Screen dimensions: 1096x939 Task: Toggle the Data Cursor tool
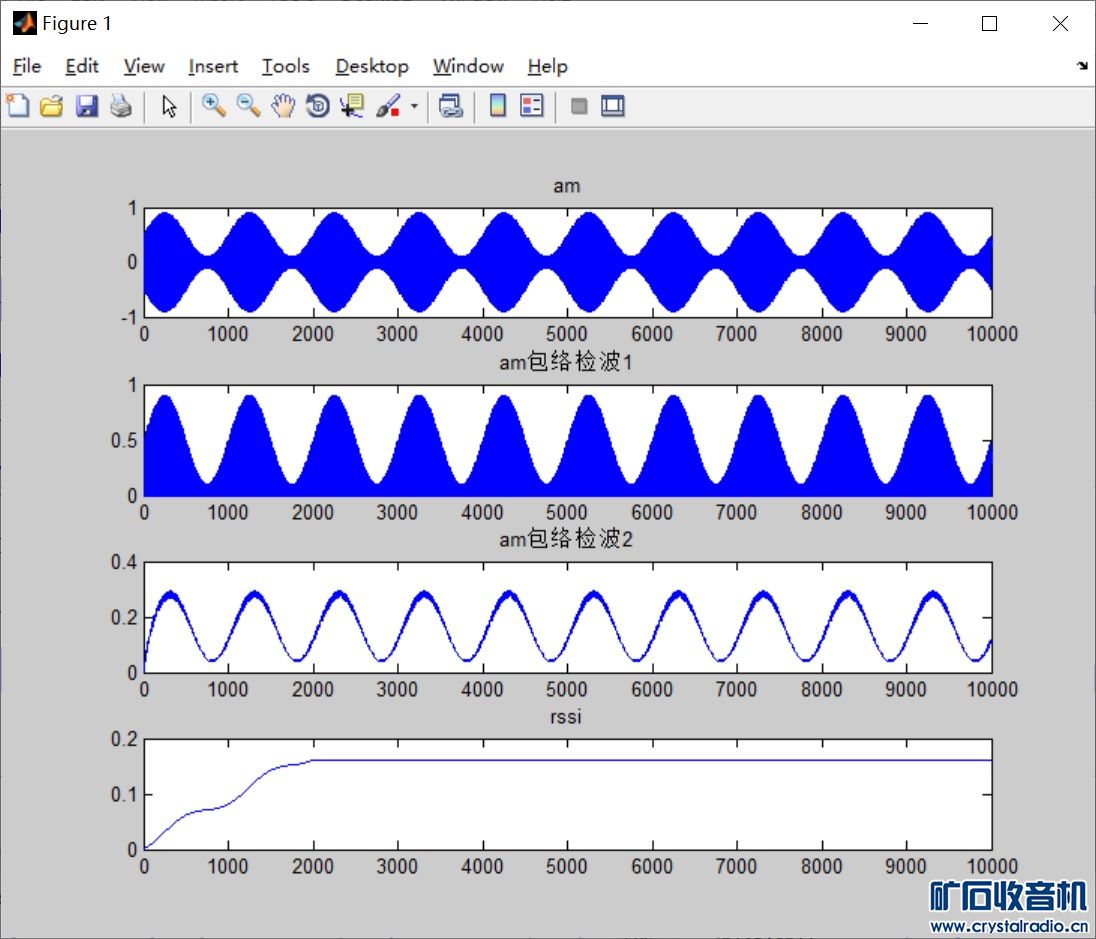pyautogui.click(x=352, y=106)
